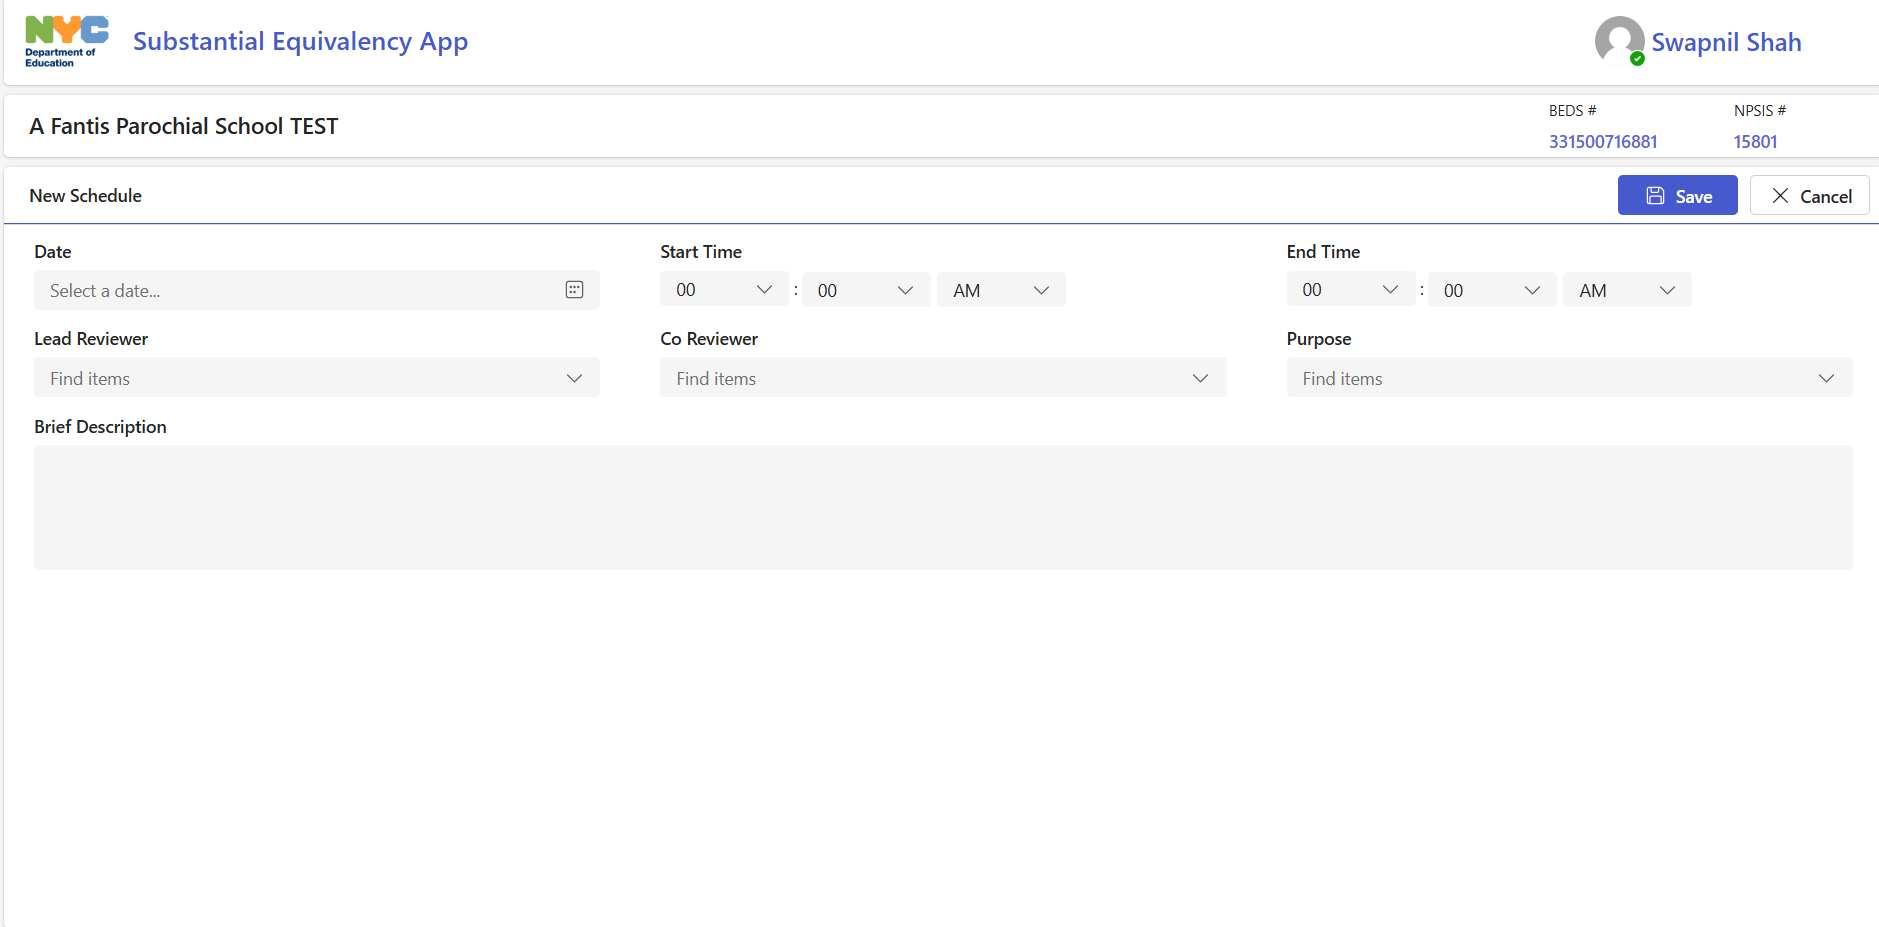Open the End Time minutes dropdown
Image resolution: width=1879 pixels, height=927 pixels.
point(1491,290)
